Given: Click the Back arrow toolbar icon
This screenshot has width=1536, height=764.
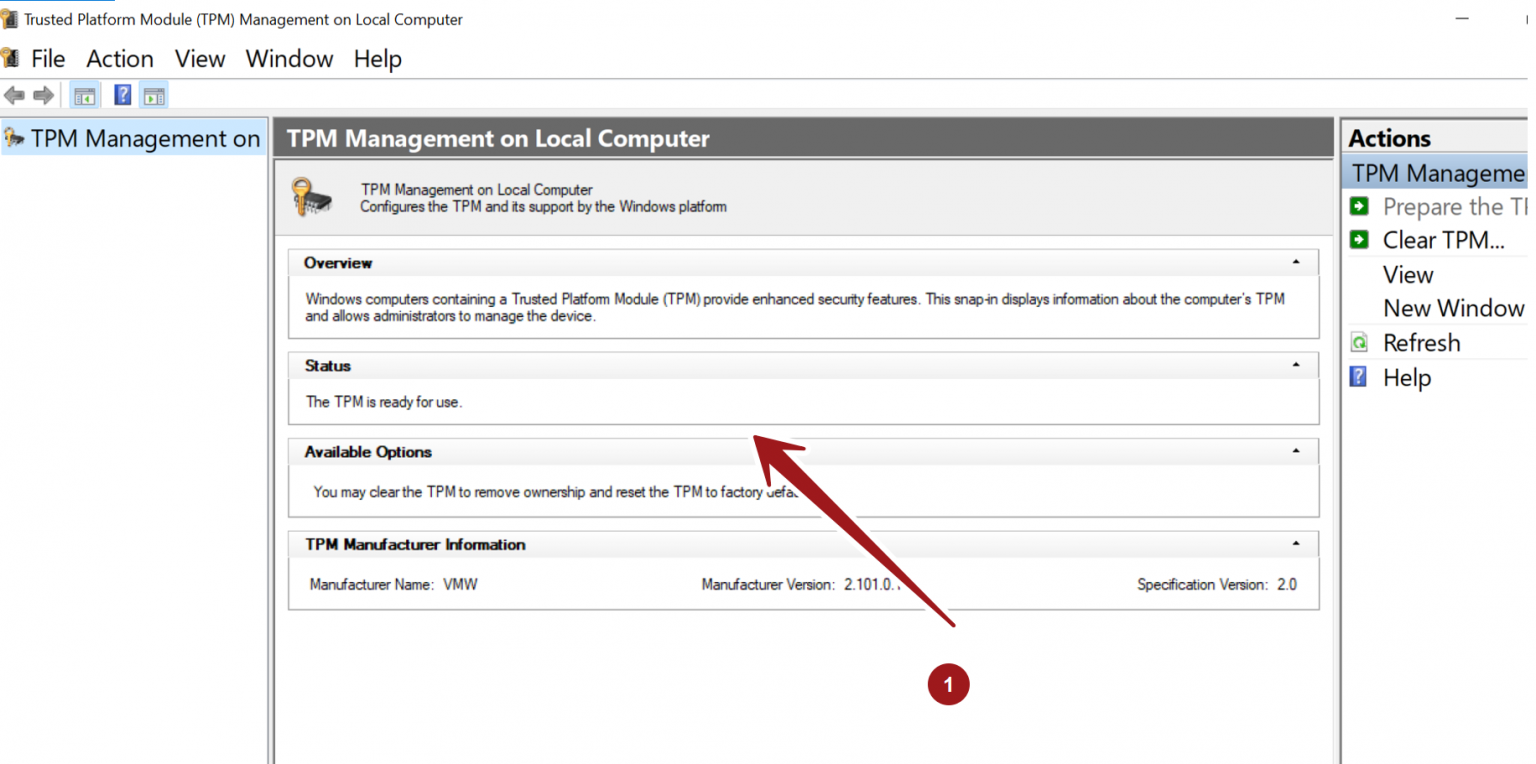Looking at the screenshot, I should [x=14, y=95].
